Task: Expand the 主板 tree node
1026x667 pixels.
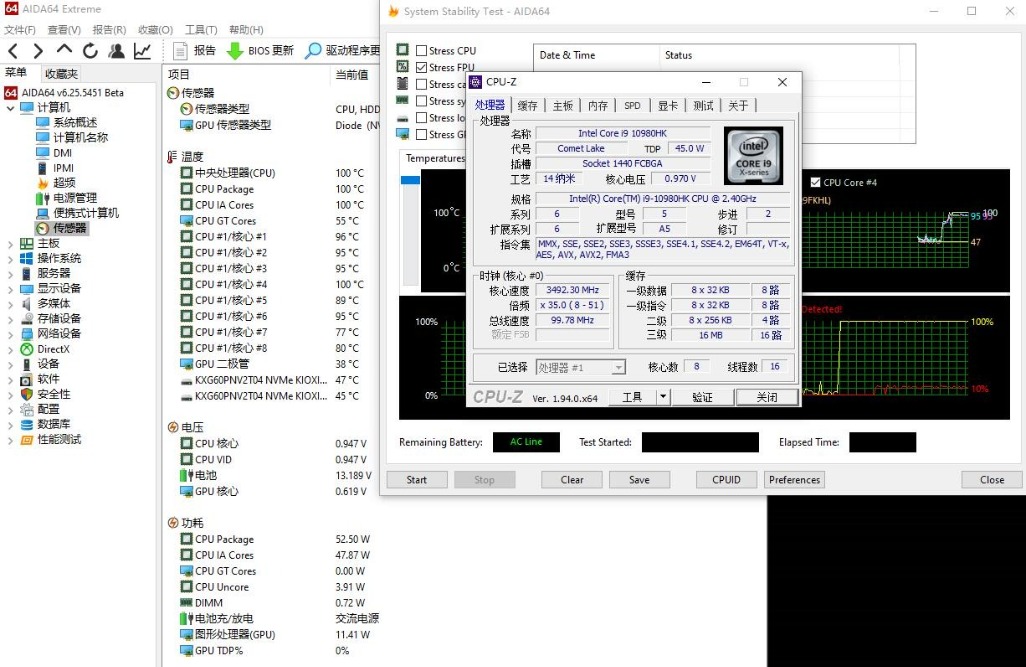Action: 10,243
